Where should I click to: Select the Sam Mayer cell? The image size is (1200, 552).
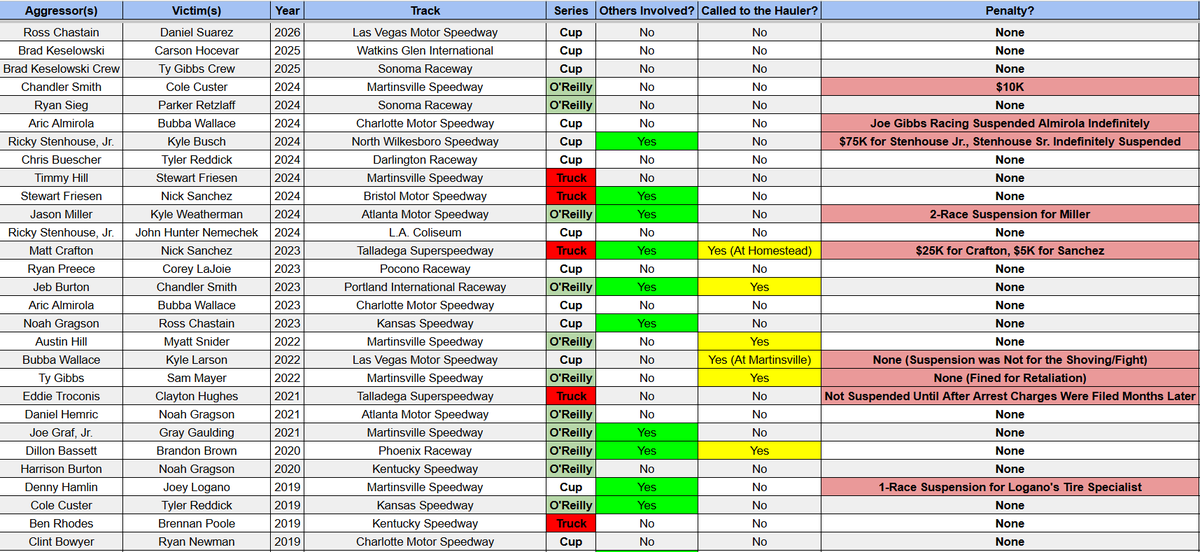pos(196,378)
